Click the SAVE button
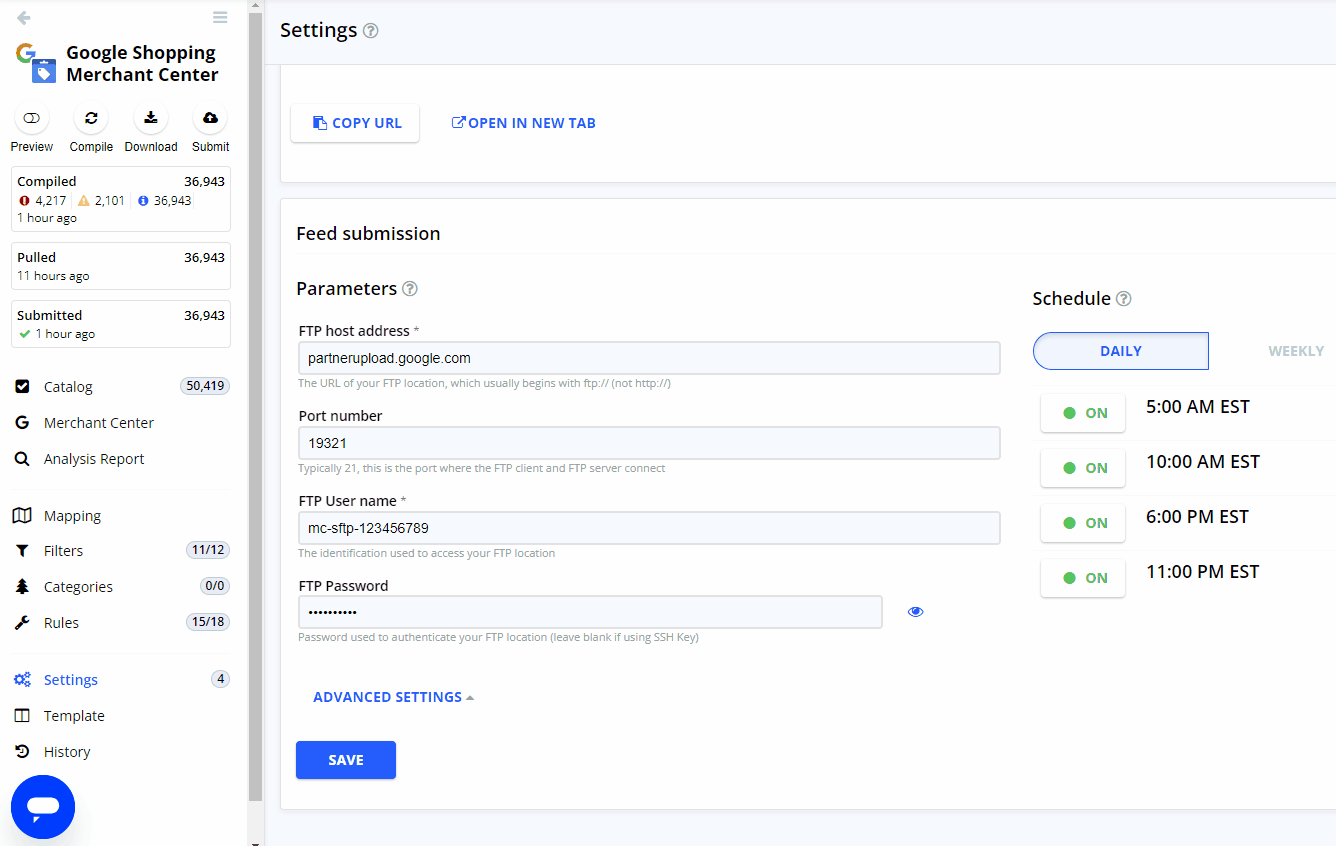Image resolution: width=1336 pixels, height=846 pixels. coord(346,760)
